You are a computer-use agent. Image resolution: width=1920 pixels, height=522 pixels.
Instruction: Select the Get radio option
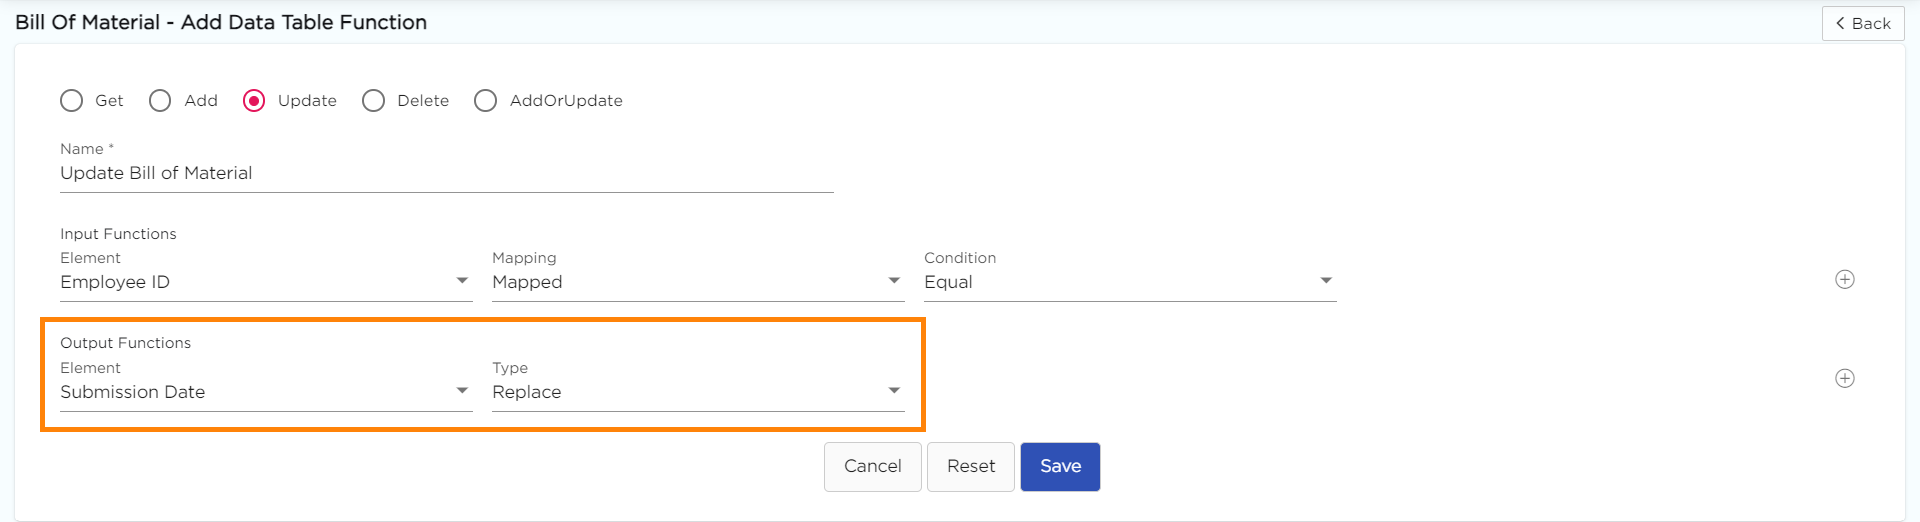[72, 101]
